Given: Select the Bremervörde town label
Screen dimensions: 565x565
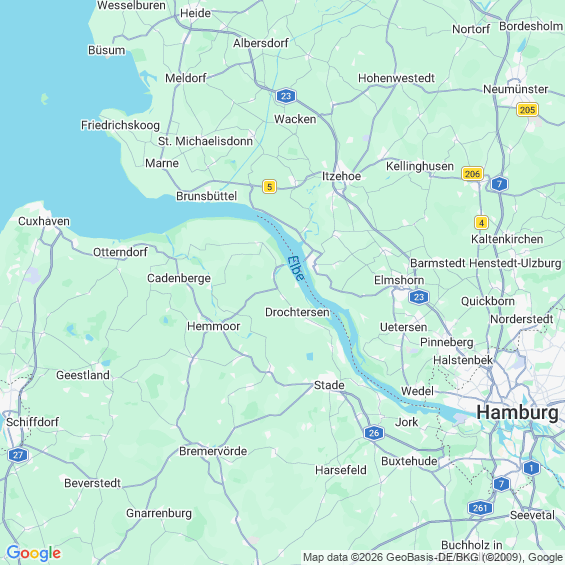Looking at the screenshot, I should coord(213,451).
